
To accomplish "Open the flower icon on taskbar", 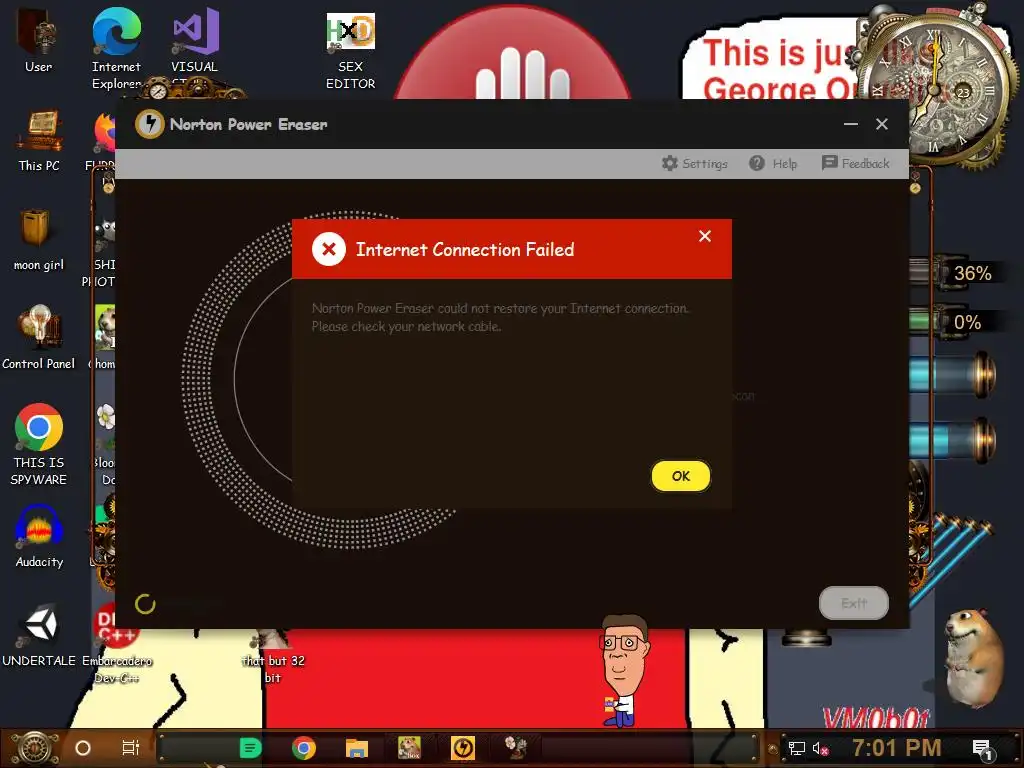I will (x=516, y=748).
